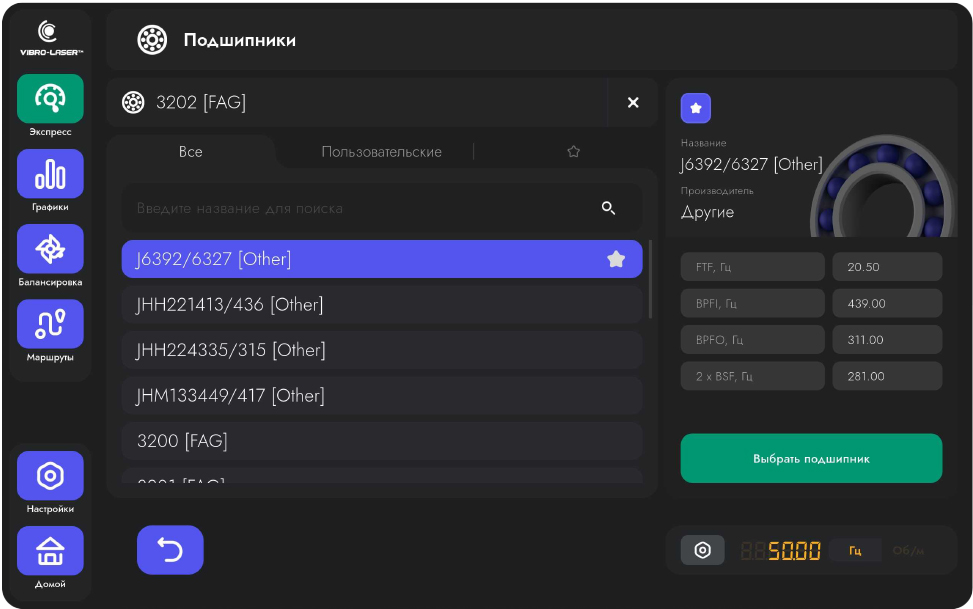This screenshot has width=973, height=609.
Task: Click the Другие manufacturer text
Action: (707, 212)
